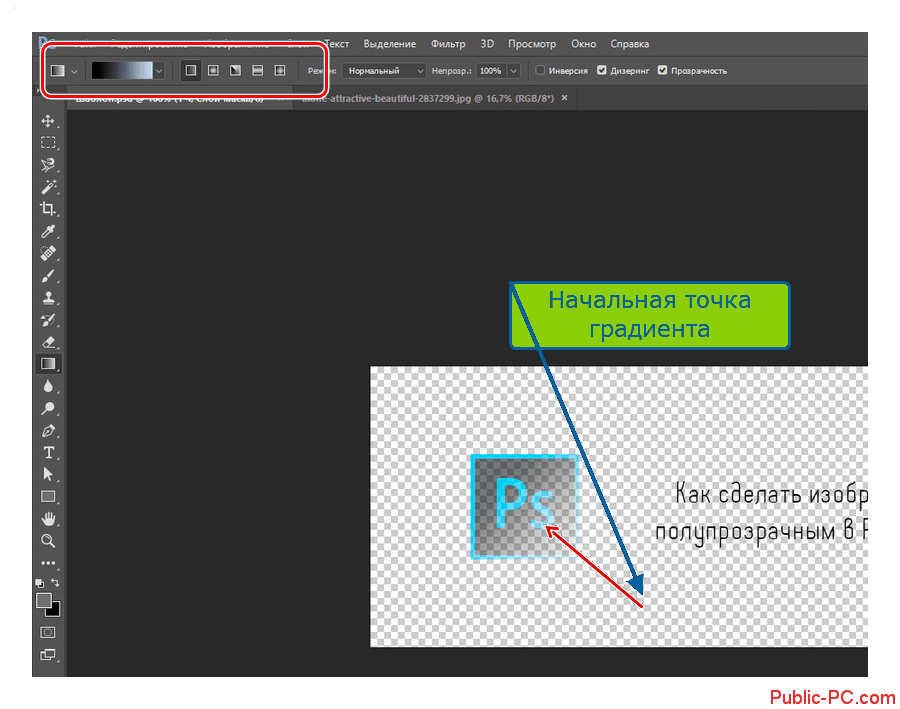Open the gradient preset picker arrow

pyautogui.click(x=158, y=71)
